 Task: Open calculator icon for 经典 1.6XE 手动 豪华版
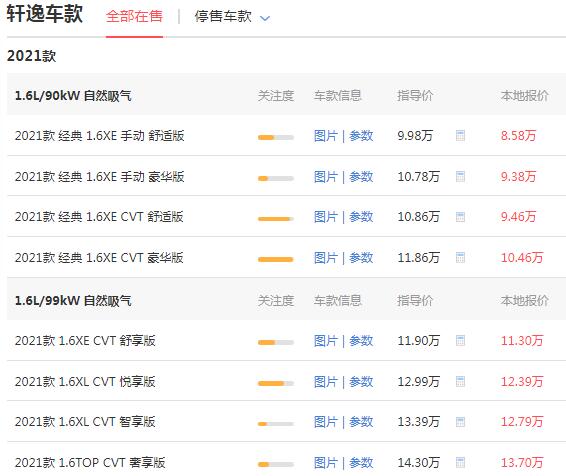coord(460,176)
